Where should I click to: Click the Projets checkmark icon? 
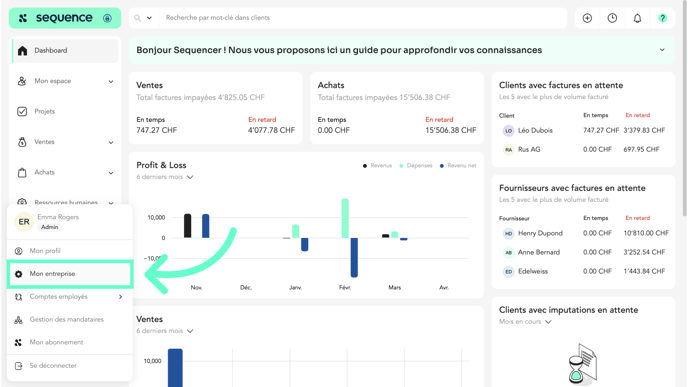[22, 111]
